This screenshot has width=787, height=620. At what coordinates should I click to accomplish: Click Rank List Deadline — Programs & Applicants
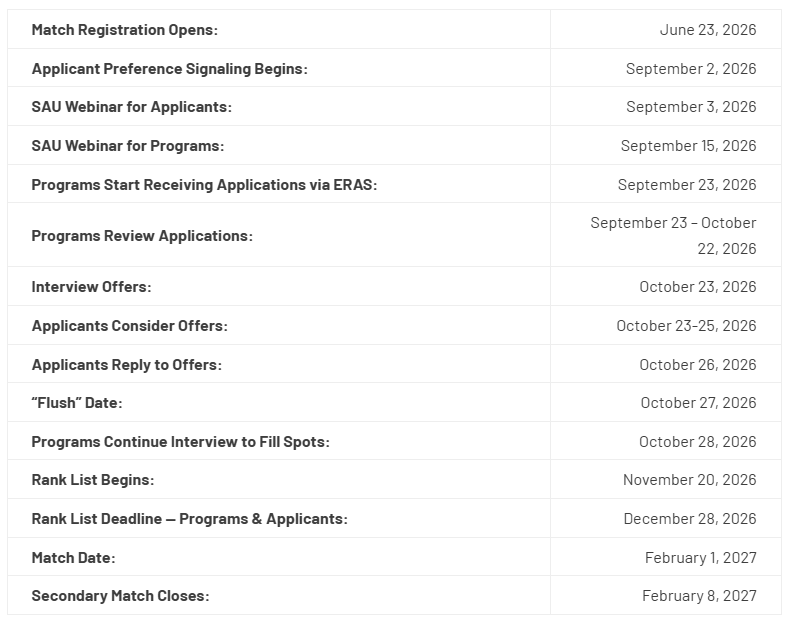[189, 519]
